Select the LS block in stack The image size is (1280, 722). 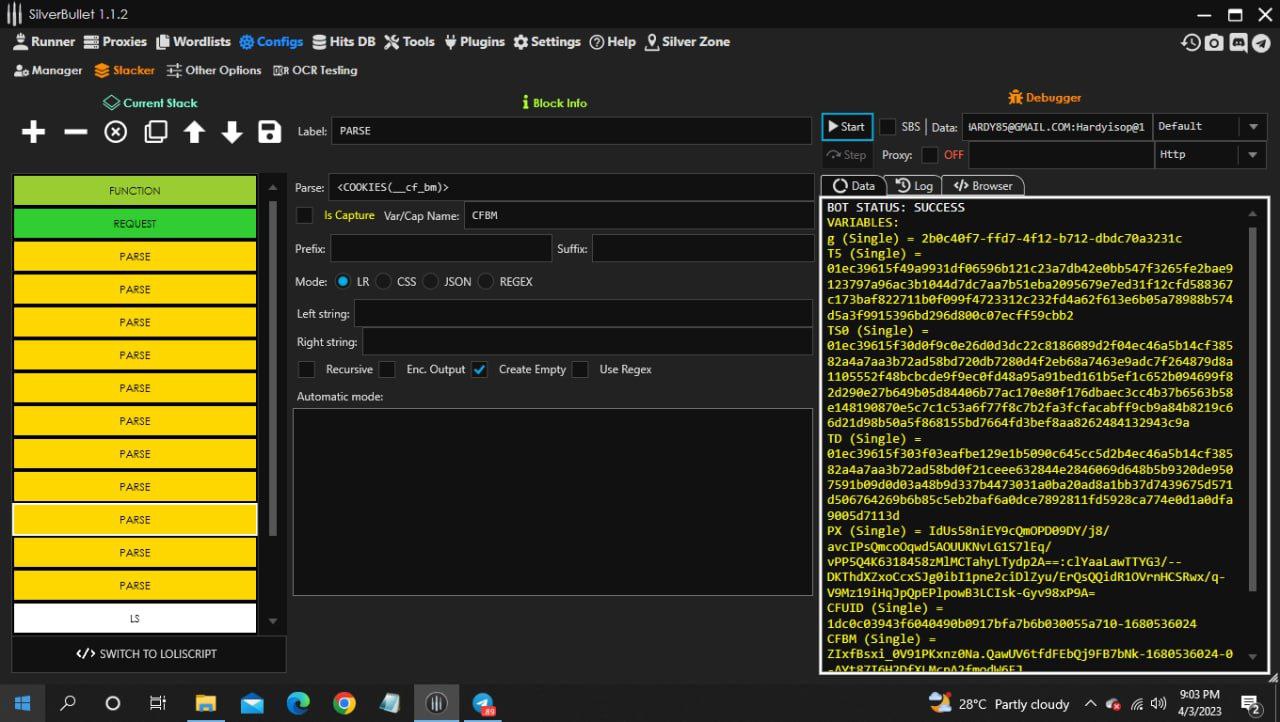(x=135, y=619)
